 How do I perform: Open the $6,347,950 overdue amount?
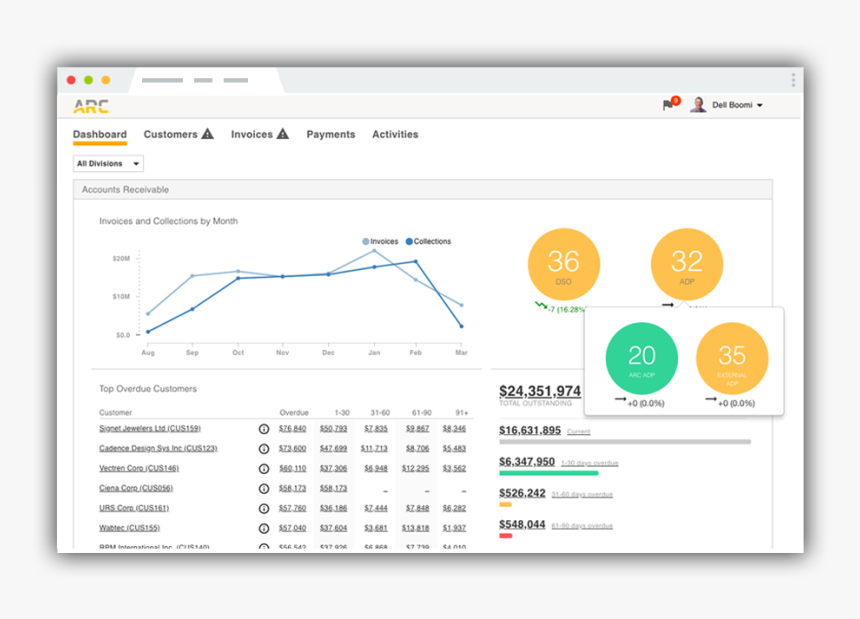pos(527,462)
